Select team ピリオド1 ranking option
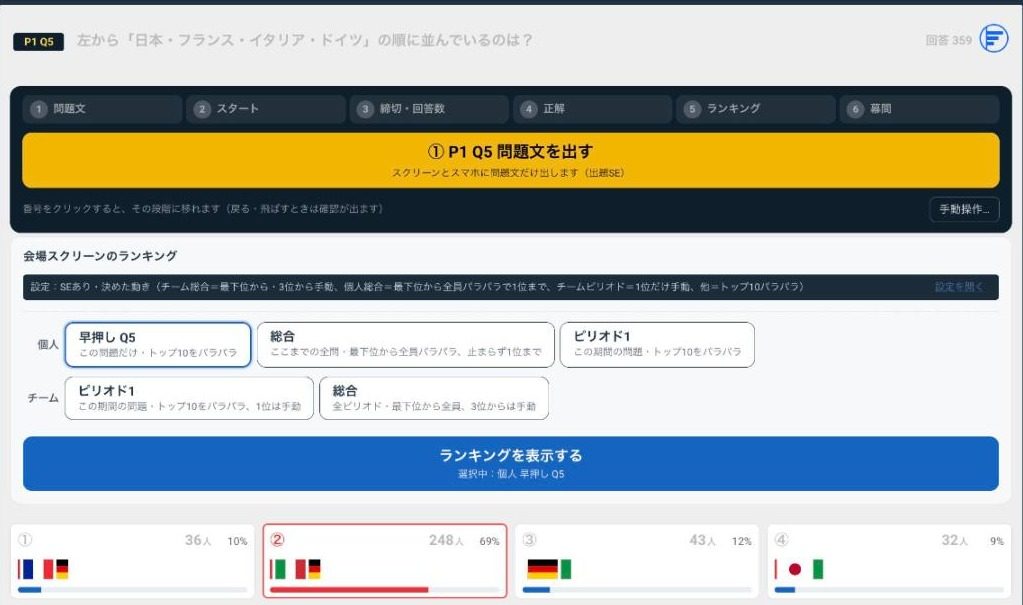The height and width of the screenshot is (605, 1023). [x=189, y=398]
